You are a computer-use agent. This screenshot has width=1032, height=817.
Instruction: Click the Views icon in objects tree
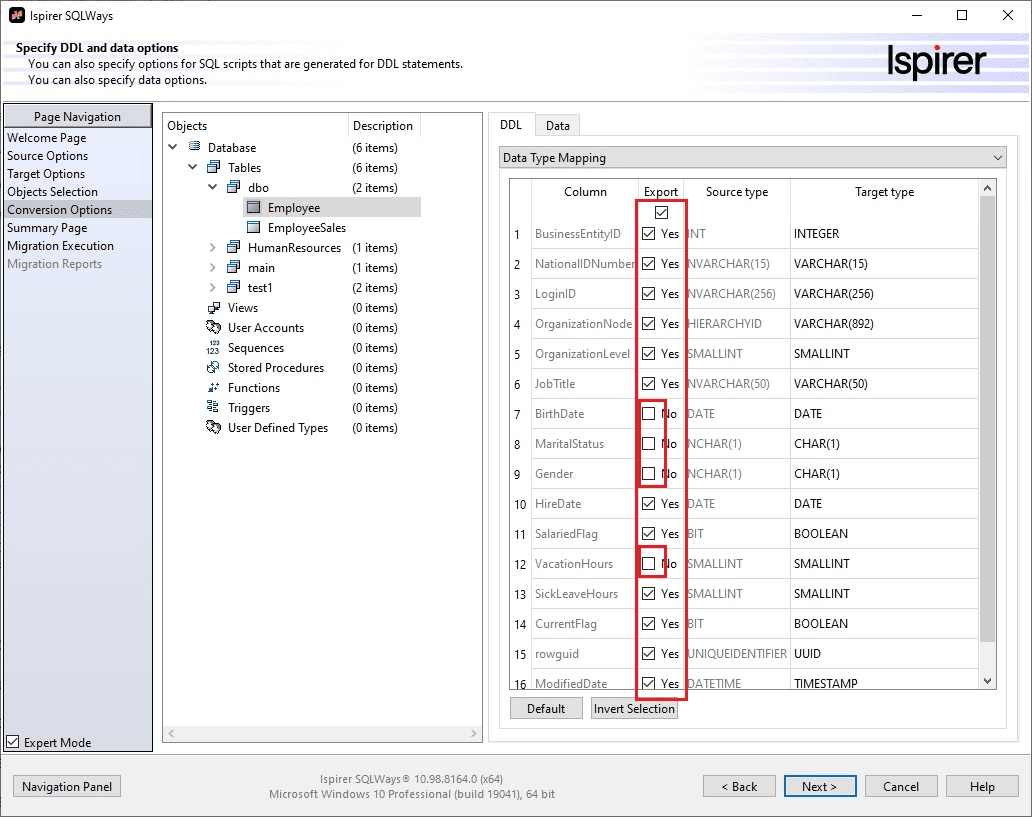point(213,308)
